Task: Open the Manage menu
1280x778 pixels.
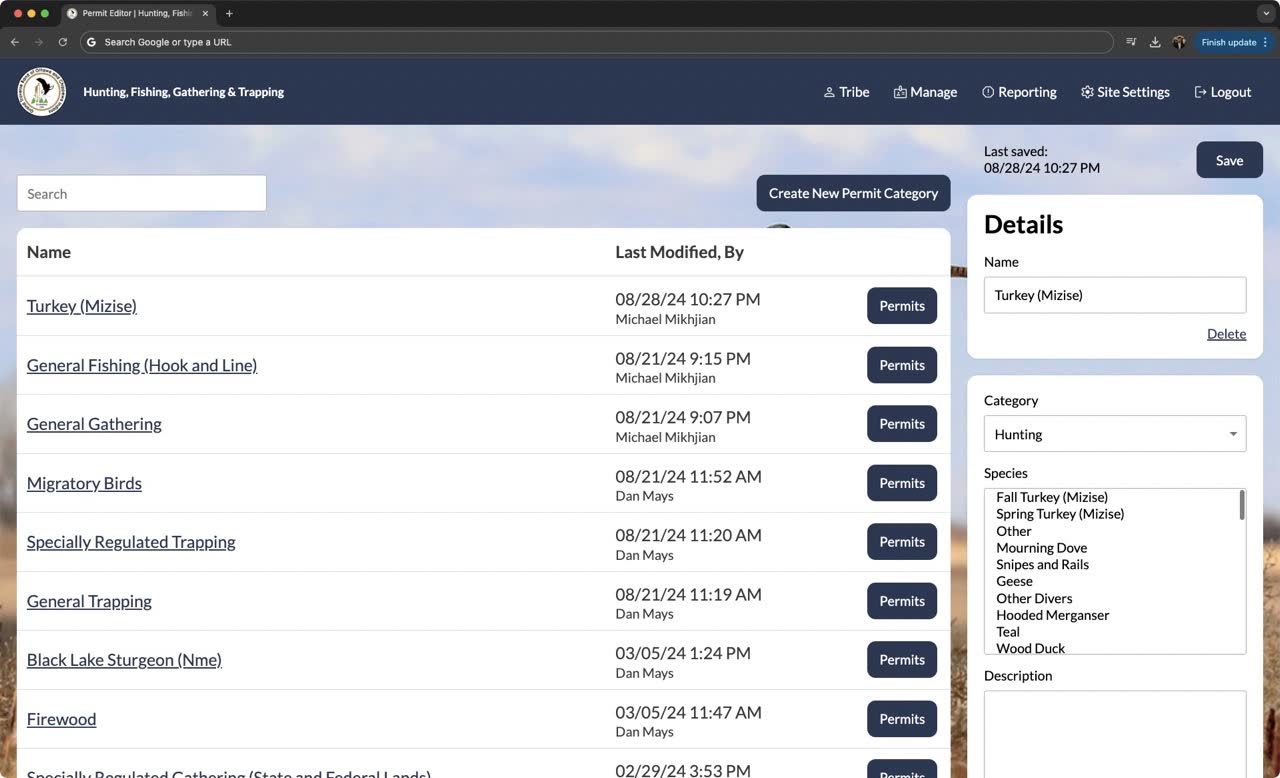Action: (x=925, y=92)
